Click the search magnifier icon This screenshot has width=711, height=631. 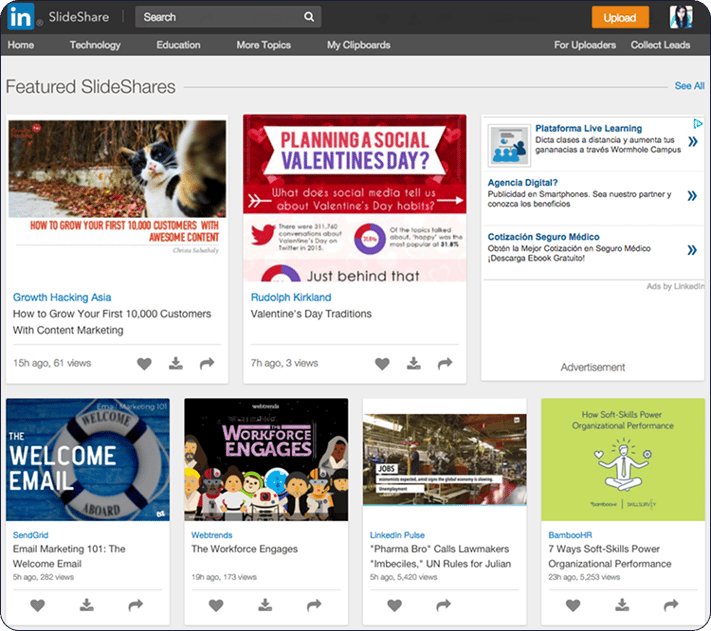click(309, 17)
